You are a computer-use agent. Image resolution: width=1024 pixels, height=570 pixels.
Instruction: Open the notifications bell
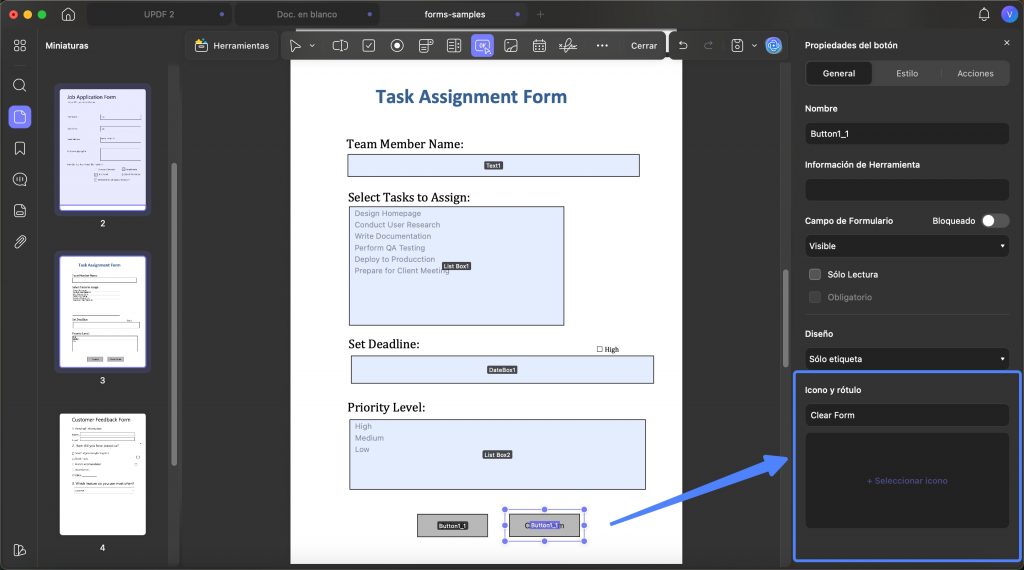(x=984, y=14)
